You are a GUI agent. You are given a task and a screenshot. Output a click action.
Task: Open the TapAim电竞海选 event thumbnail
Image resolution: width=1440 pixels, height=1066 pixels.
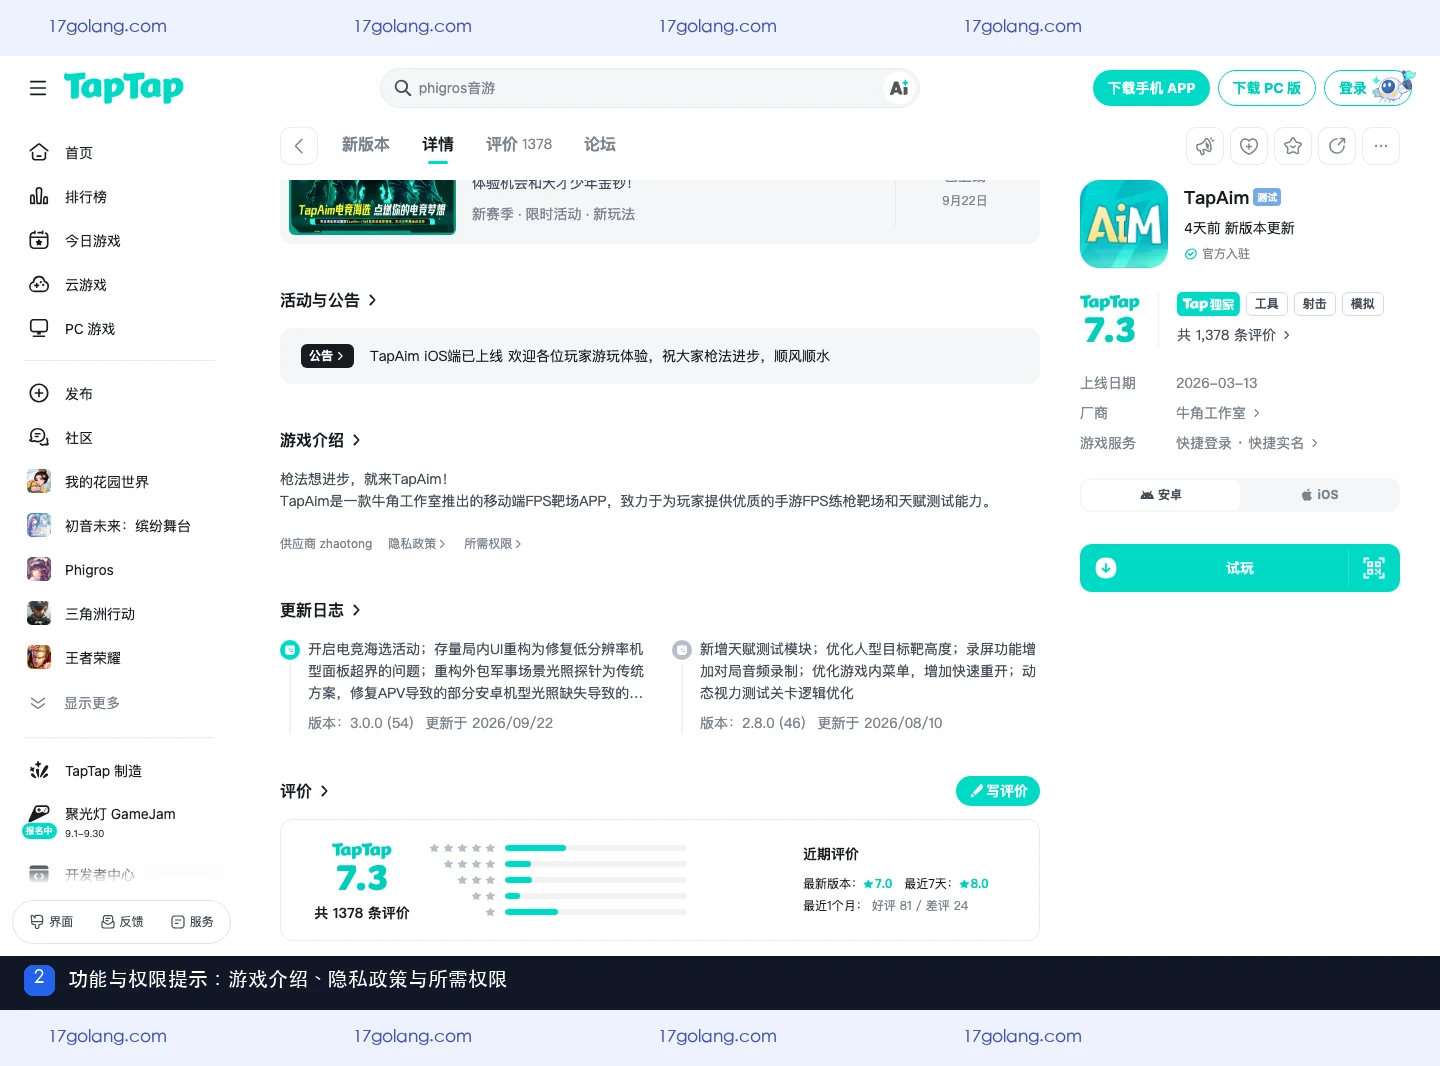(x=372, y=207)
